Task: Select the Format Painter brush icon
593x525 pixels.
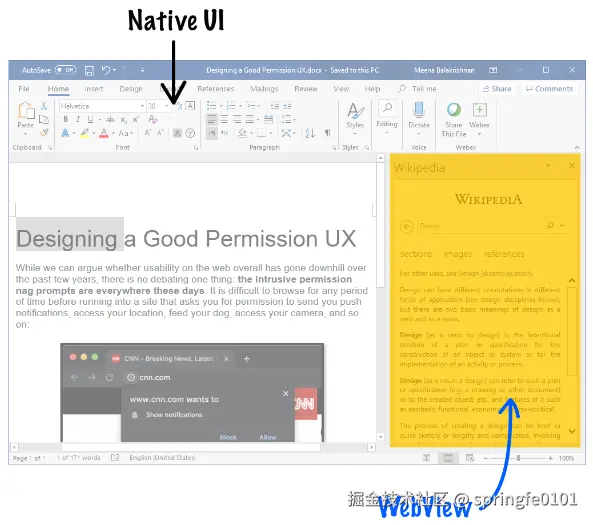Action: point(45,132)
